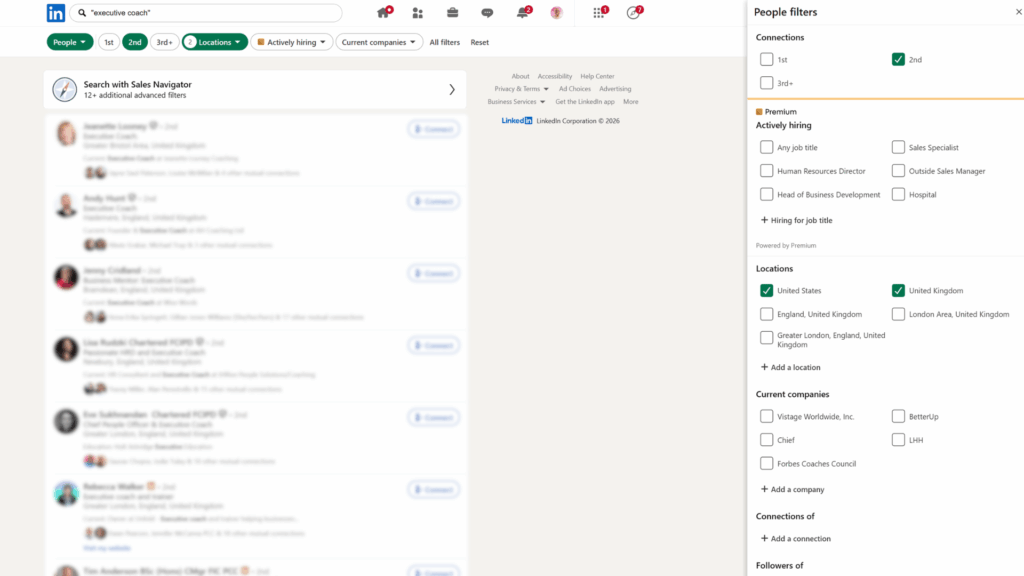
Task: Toggle the 3rd+ connections filter pill
Action: point(165,42)
